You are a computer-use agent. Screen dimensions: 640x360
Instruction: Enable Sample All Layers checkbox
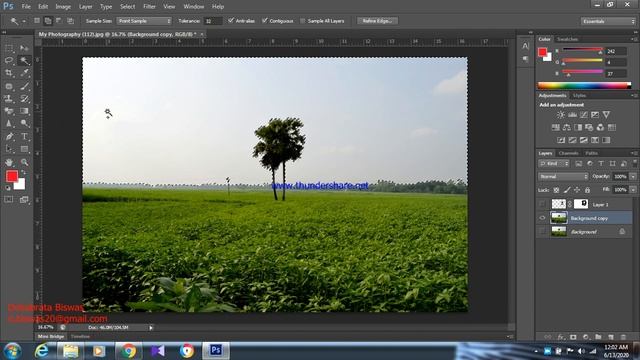tap(302, 21)
